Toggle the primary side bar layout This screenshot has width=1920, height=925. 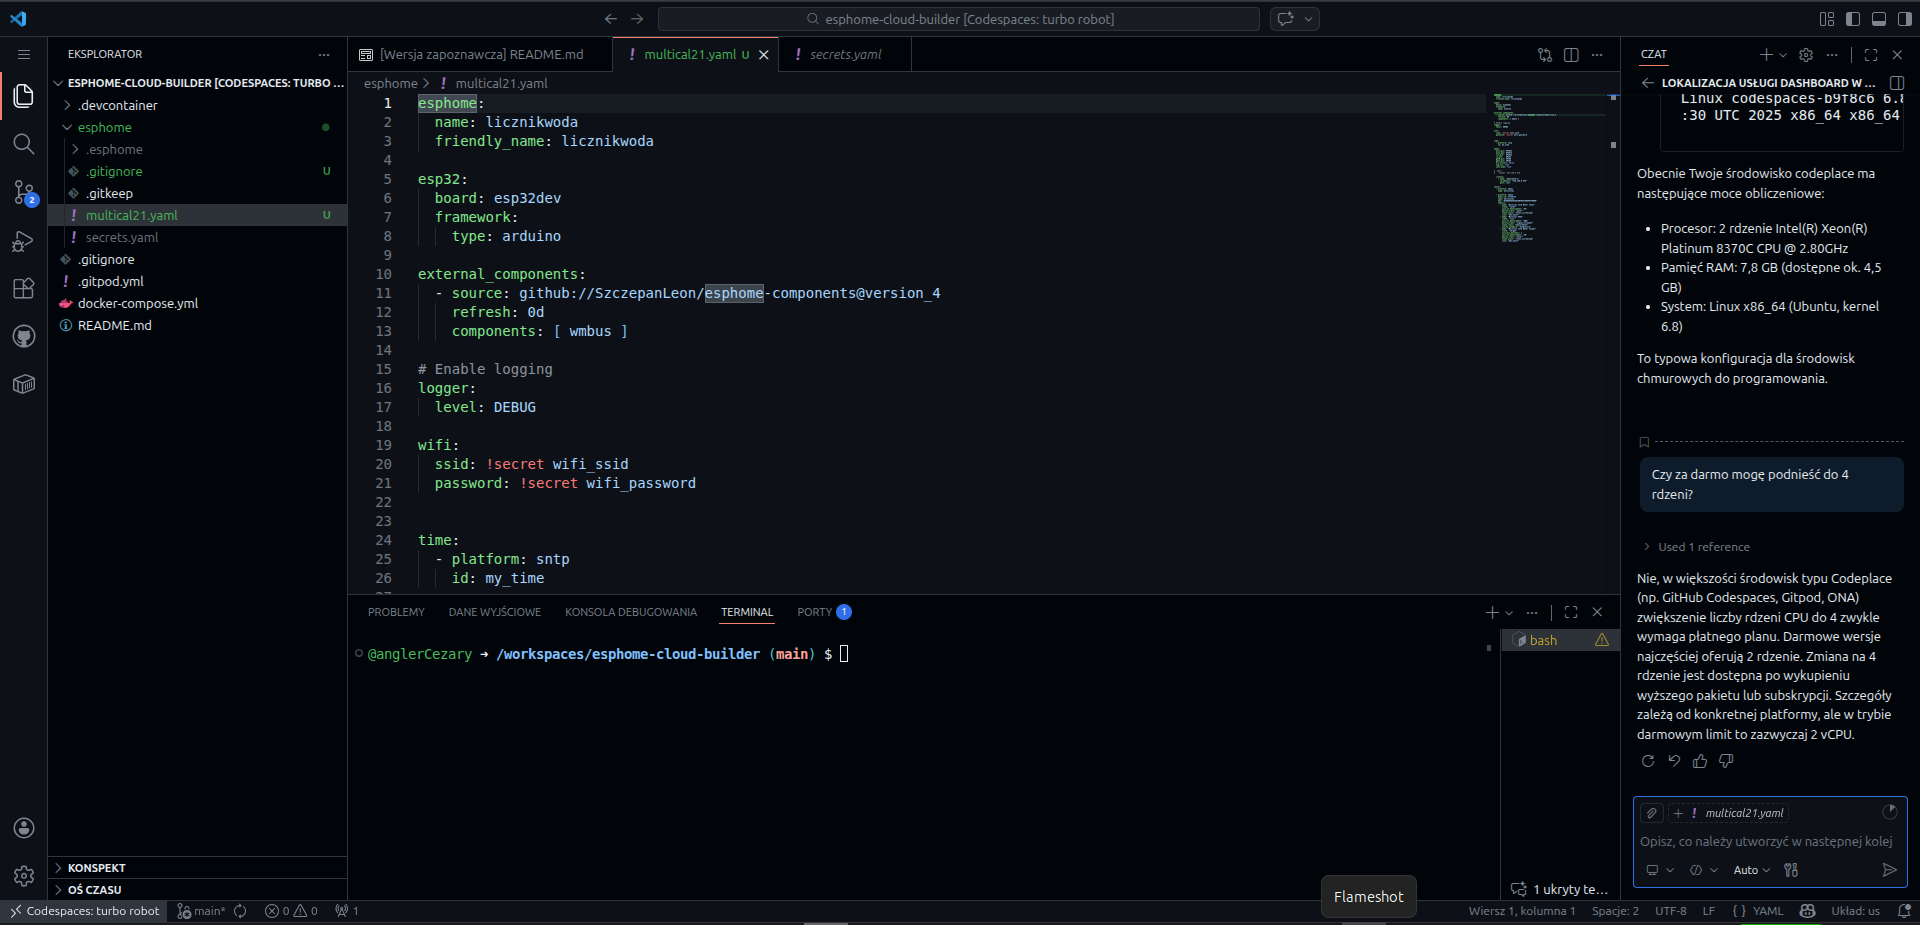tap(1853, 19)
